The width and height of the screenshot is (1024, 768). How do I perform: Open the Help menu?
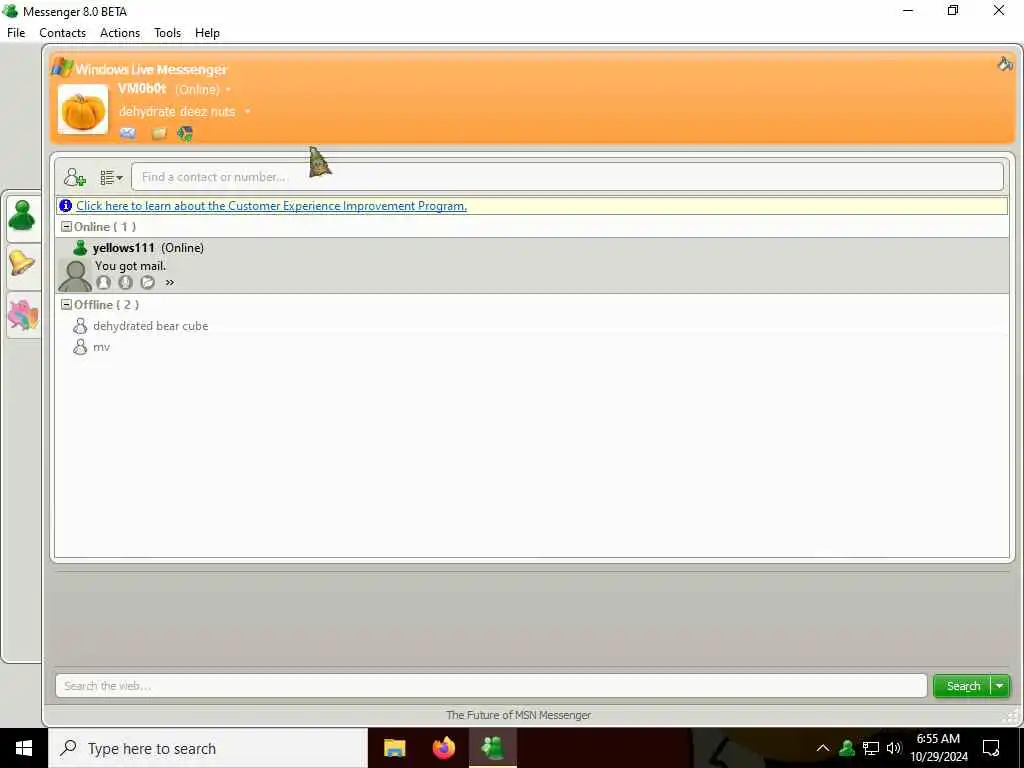[207, 33]
